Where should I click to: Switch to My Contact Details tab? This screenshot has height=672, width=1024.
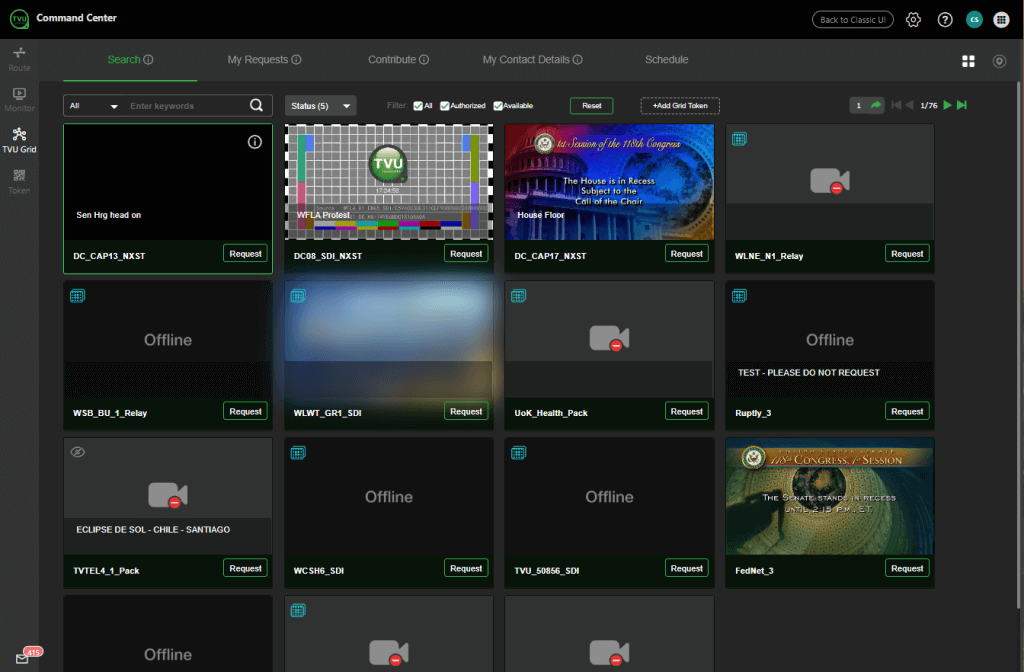tap(526, 59)
